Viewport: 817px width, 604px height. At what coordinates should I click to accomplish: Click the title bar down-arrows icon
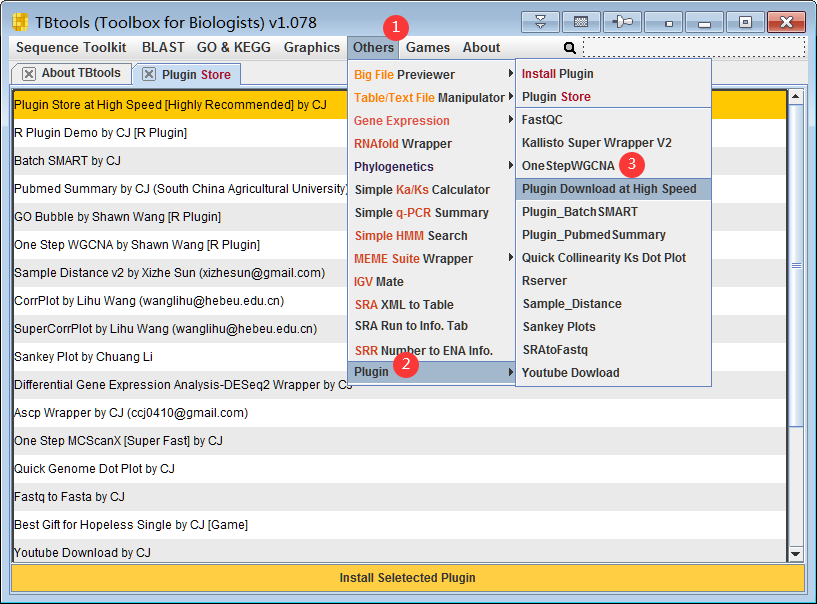click(x=540, y=22)
